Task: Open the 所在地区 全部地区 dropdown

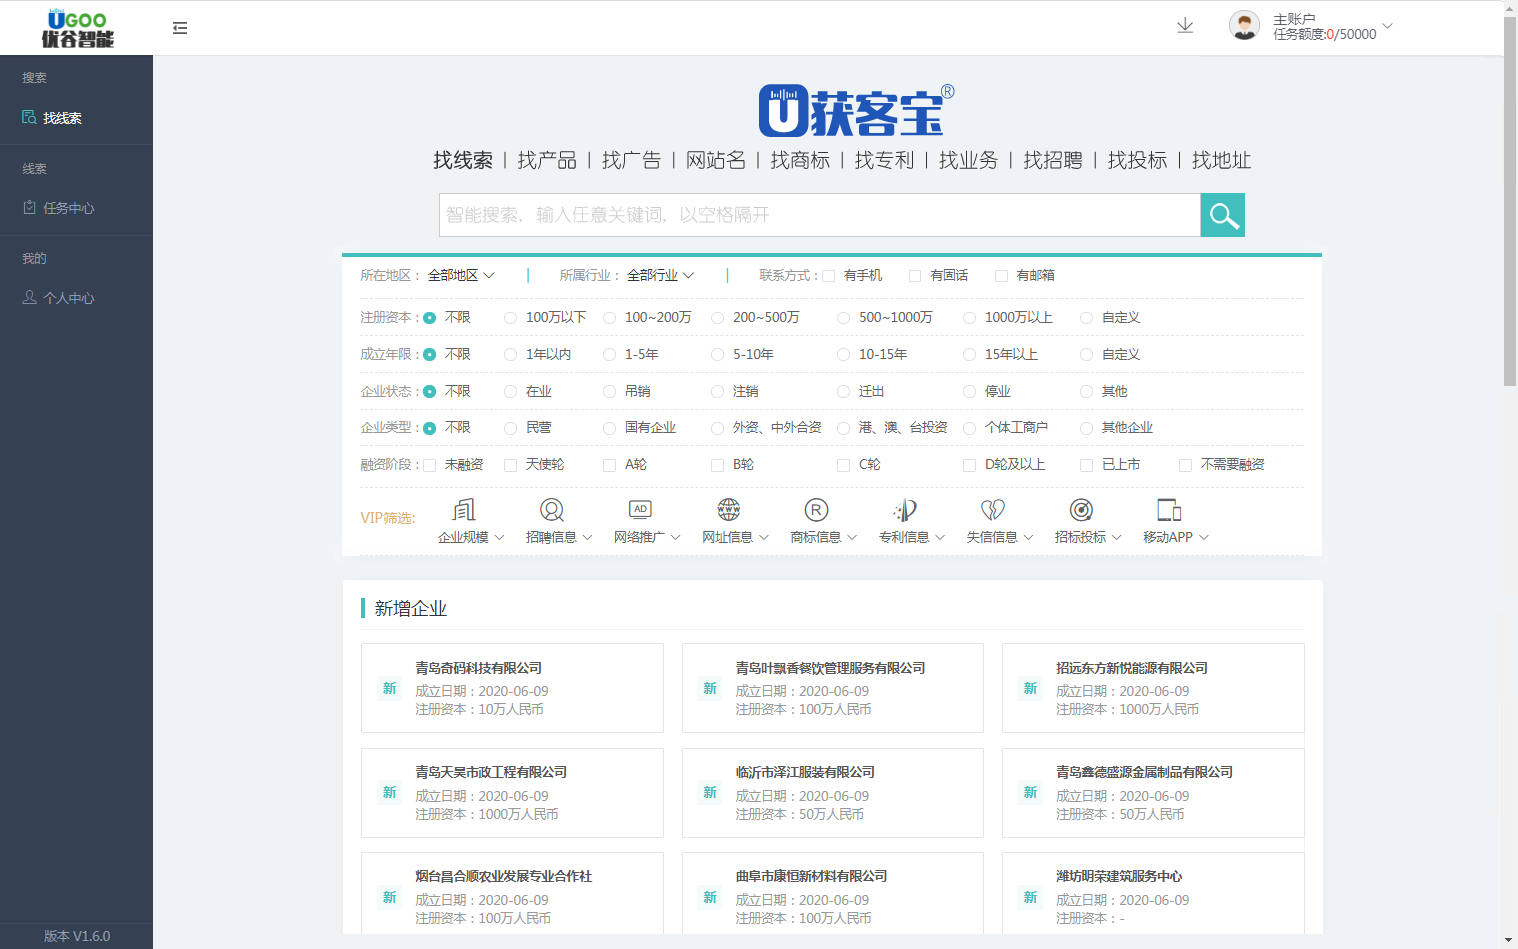Action: point(461,275)
